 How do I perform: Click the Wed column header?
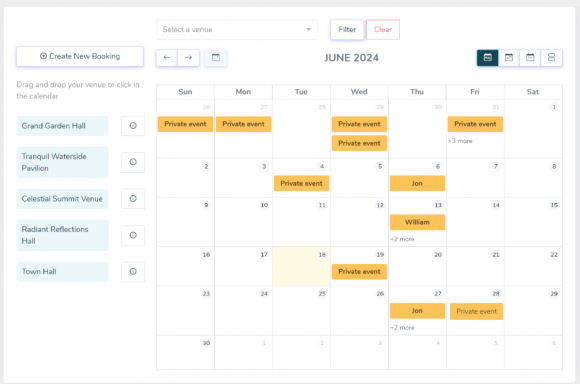tap(359, 92)
